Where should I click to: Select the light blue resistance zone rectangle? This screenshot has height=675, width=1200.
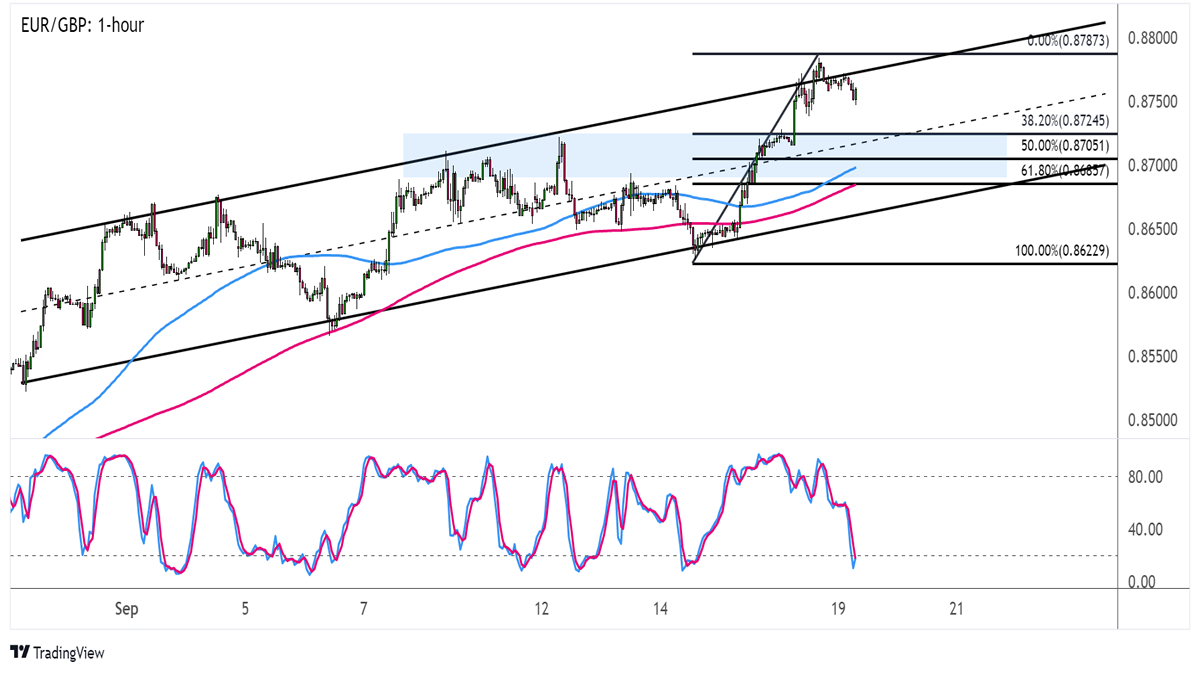click(705, 155)
